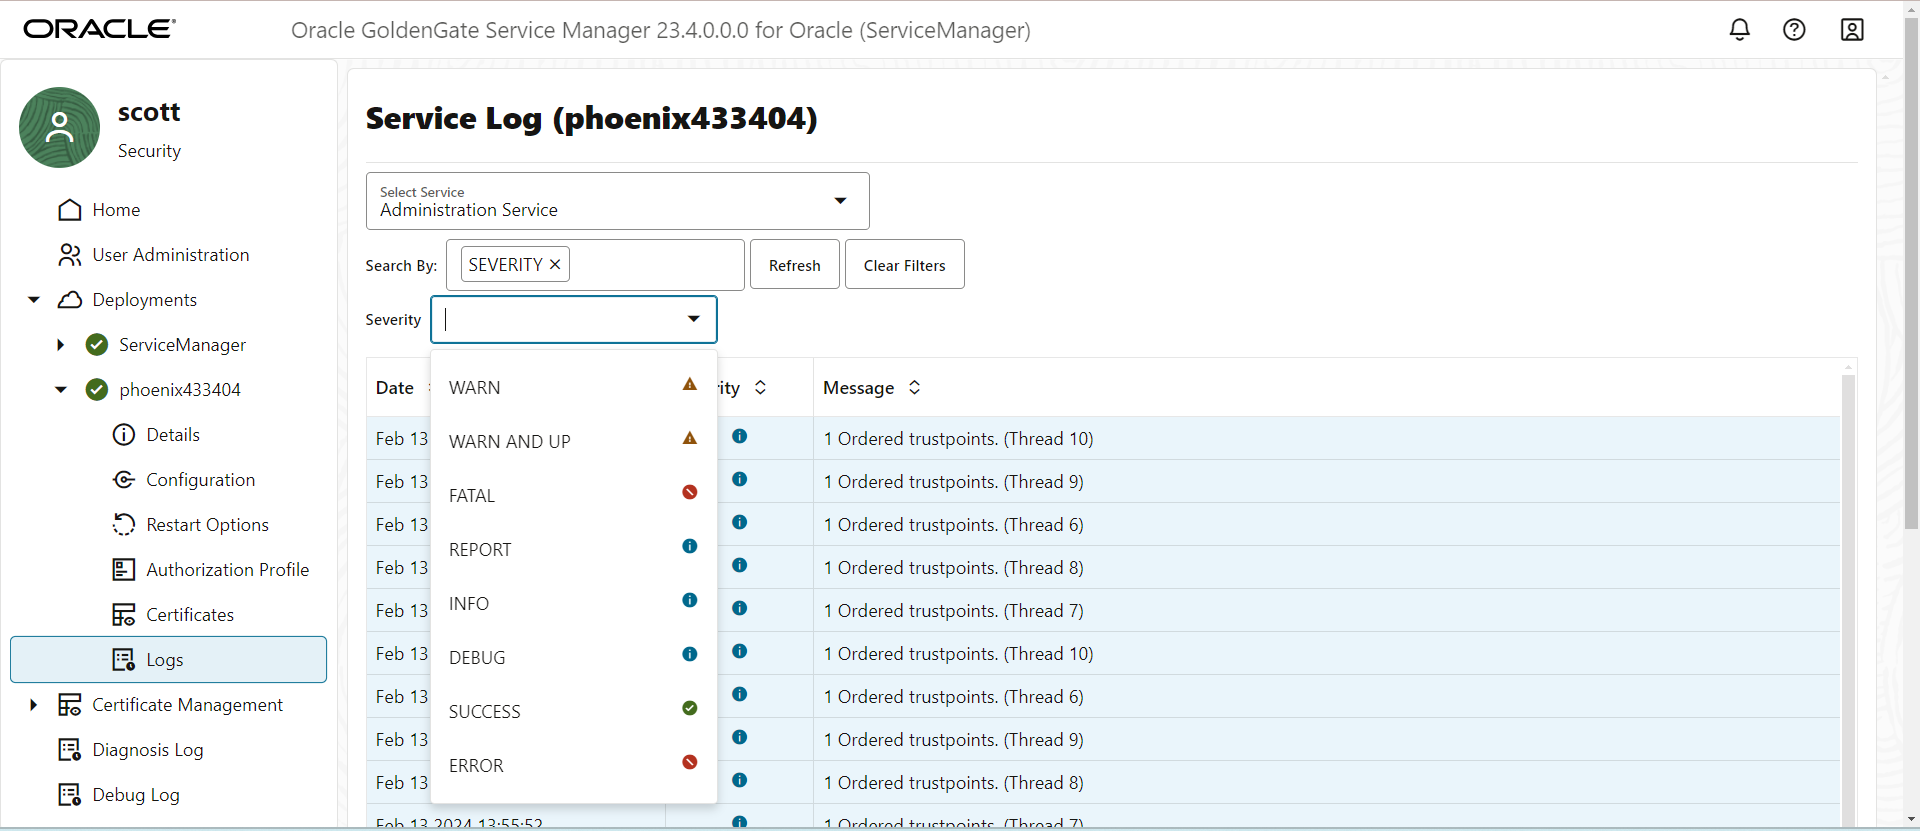Screen dimensions: 1920x831
Task: Open the Debug Log page
Action: coord(136,795)
